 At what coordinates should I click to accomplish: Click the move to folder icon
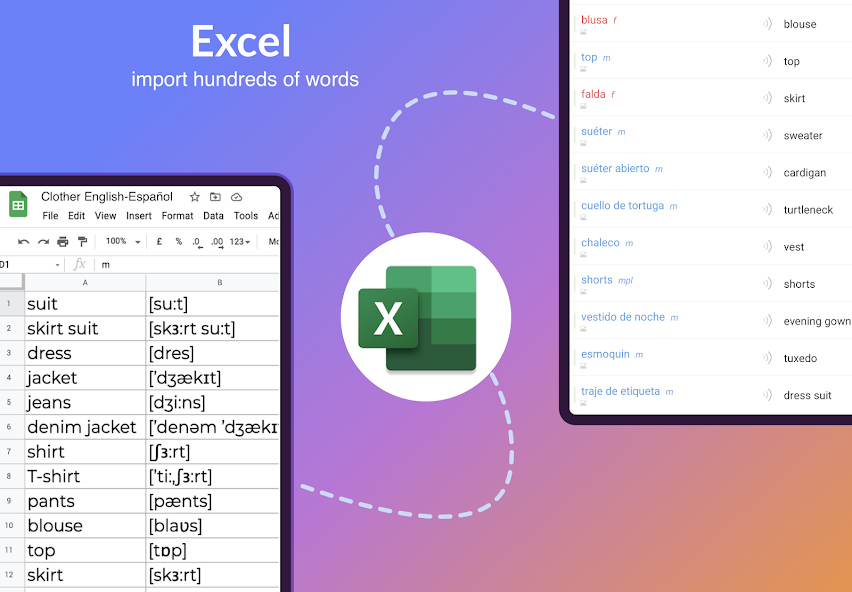point(215,197)
